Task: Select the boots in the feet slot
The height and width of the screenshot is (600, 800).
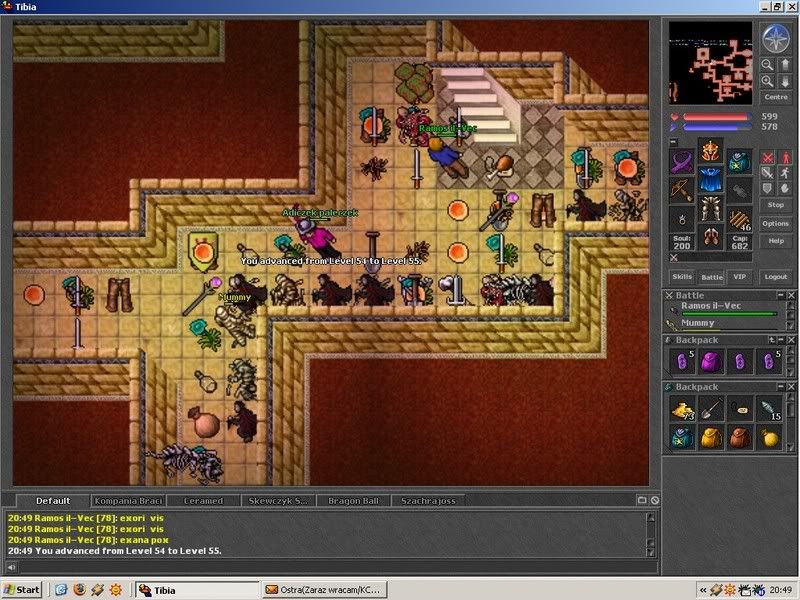Action: [x=710, y=237]
